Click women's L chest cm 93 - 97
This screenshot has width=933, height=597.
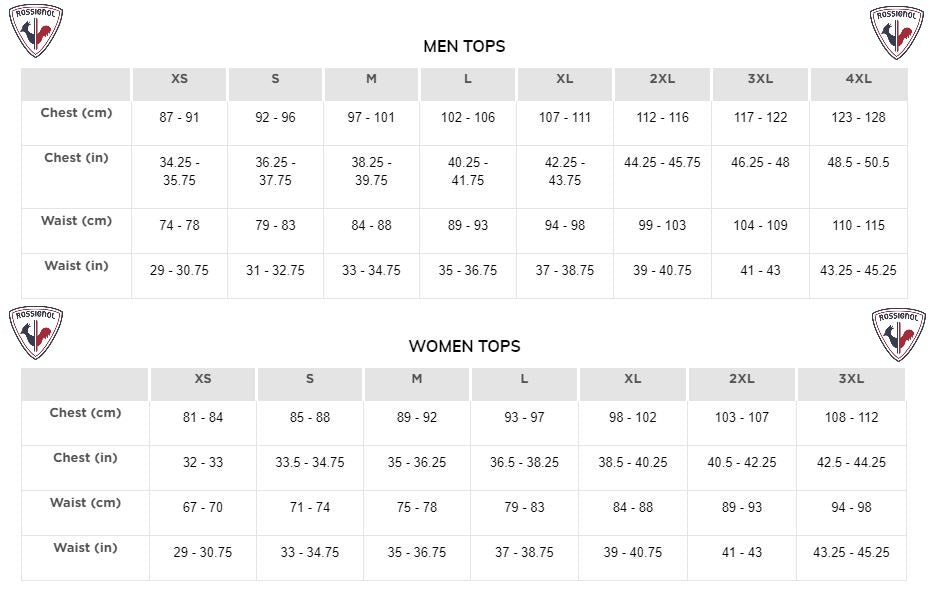click(x=524, y=417)
